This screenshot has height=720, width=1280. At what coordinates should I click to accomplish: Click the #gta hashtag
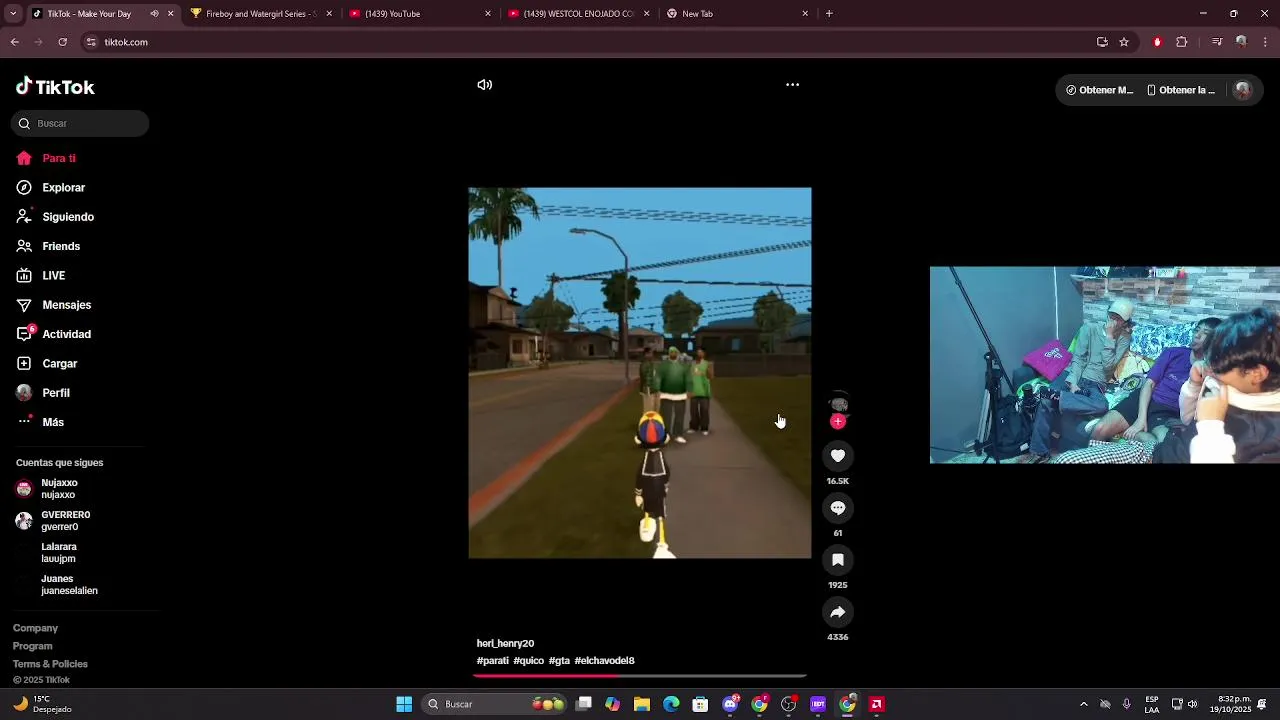click(x=559, y=661)
